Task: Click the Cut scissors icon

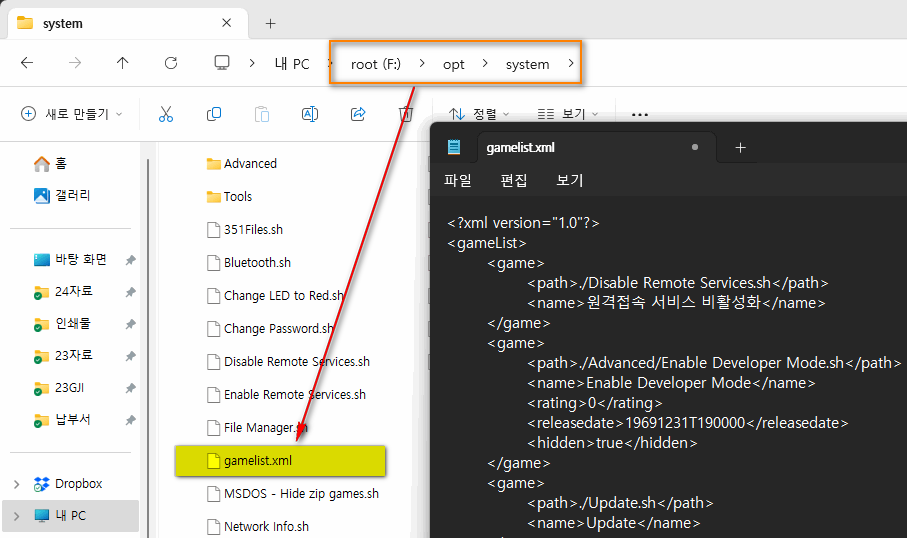Action: pyautogui.click(x=166, y=114)
